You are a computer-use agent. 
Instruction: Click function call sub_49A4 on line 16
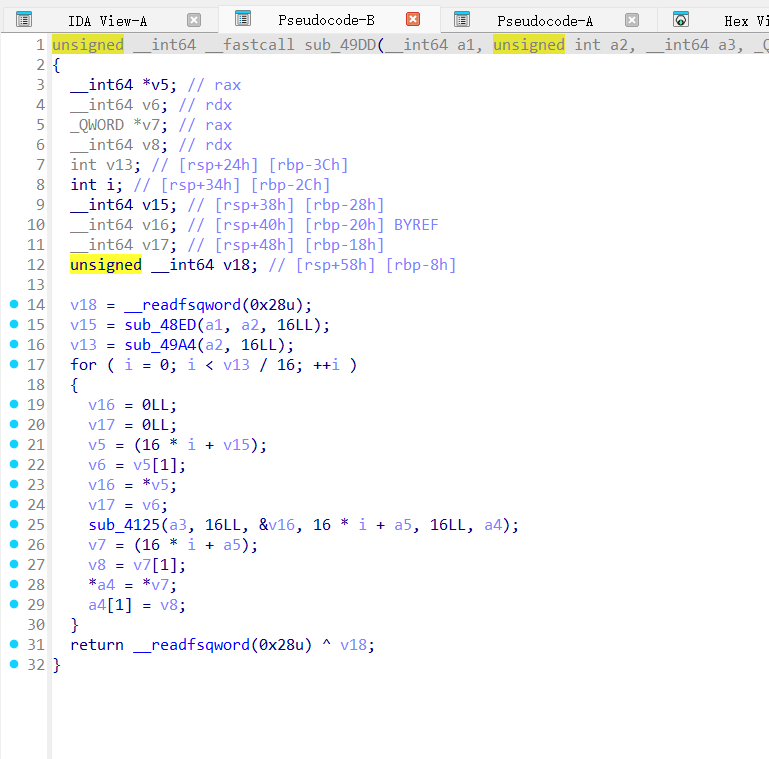[x=160, y=345]
